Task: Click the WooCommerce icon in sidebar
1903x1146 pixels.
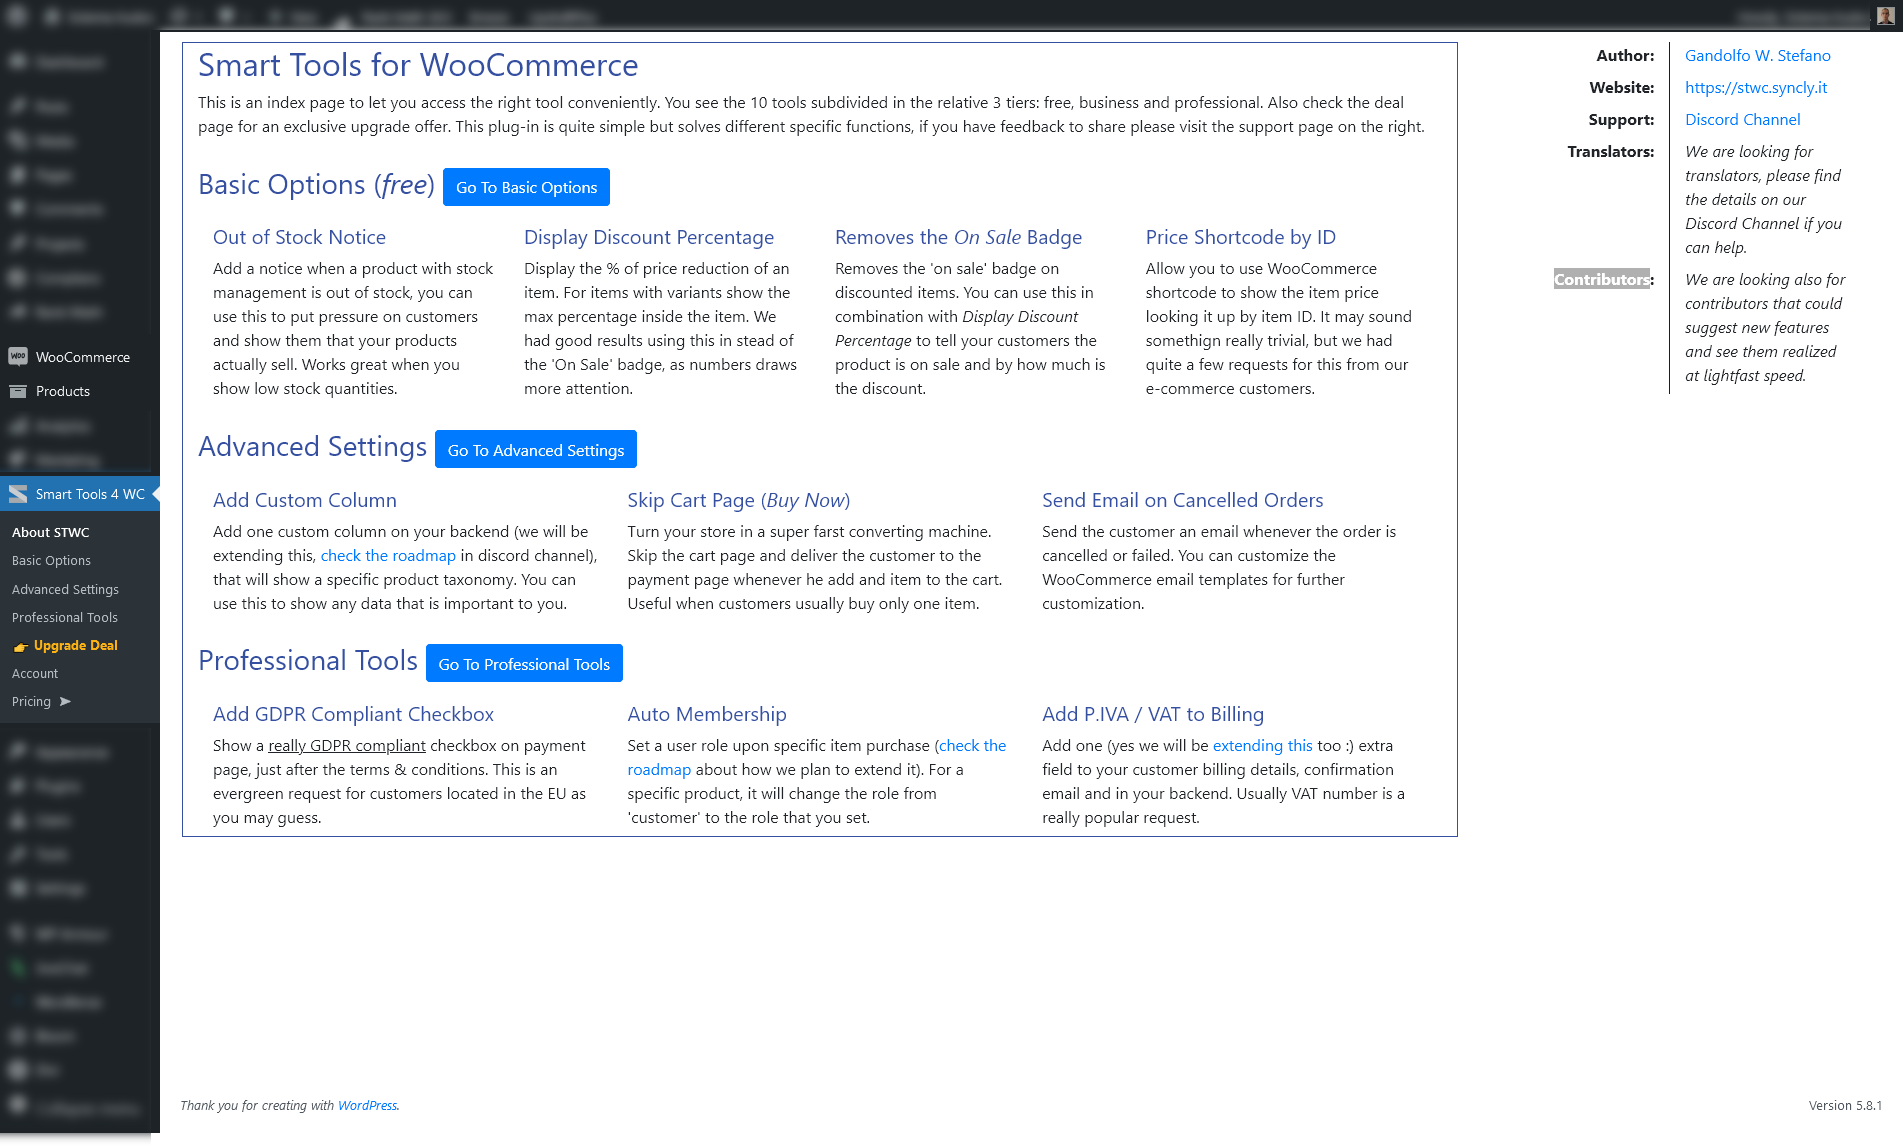Action: click(18, 357)
